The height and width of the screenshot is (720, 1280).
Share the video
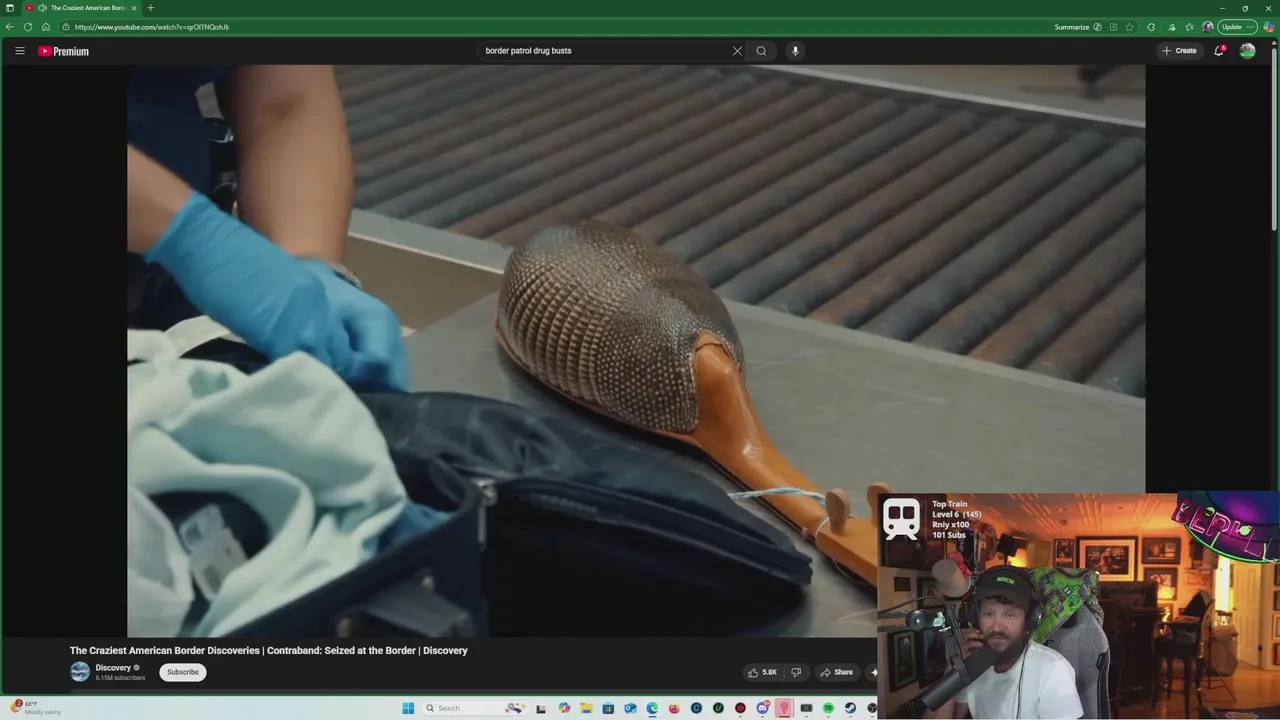[x=837, y=672]
